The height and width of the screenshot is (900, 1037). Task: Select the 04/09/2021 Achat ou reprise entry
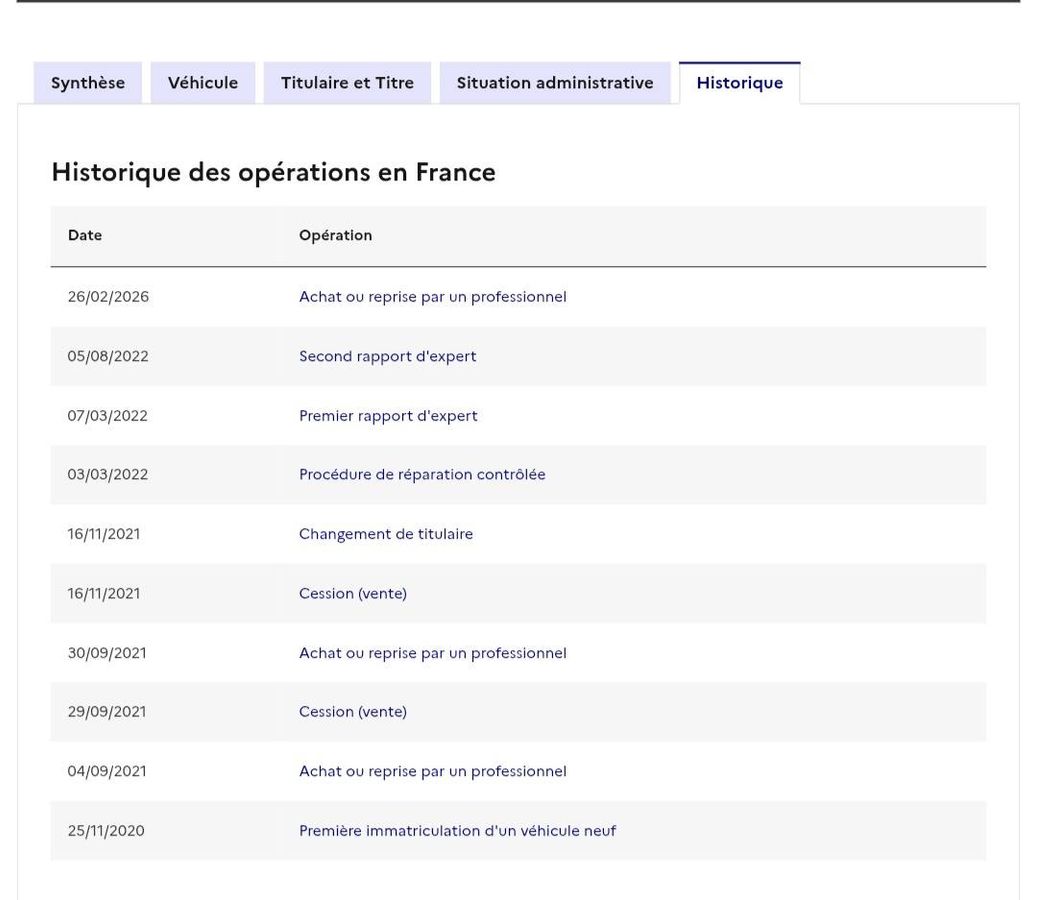433,772
